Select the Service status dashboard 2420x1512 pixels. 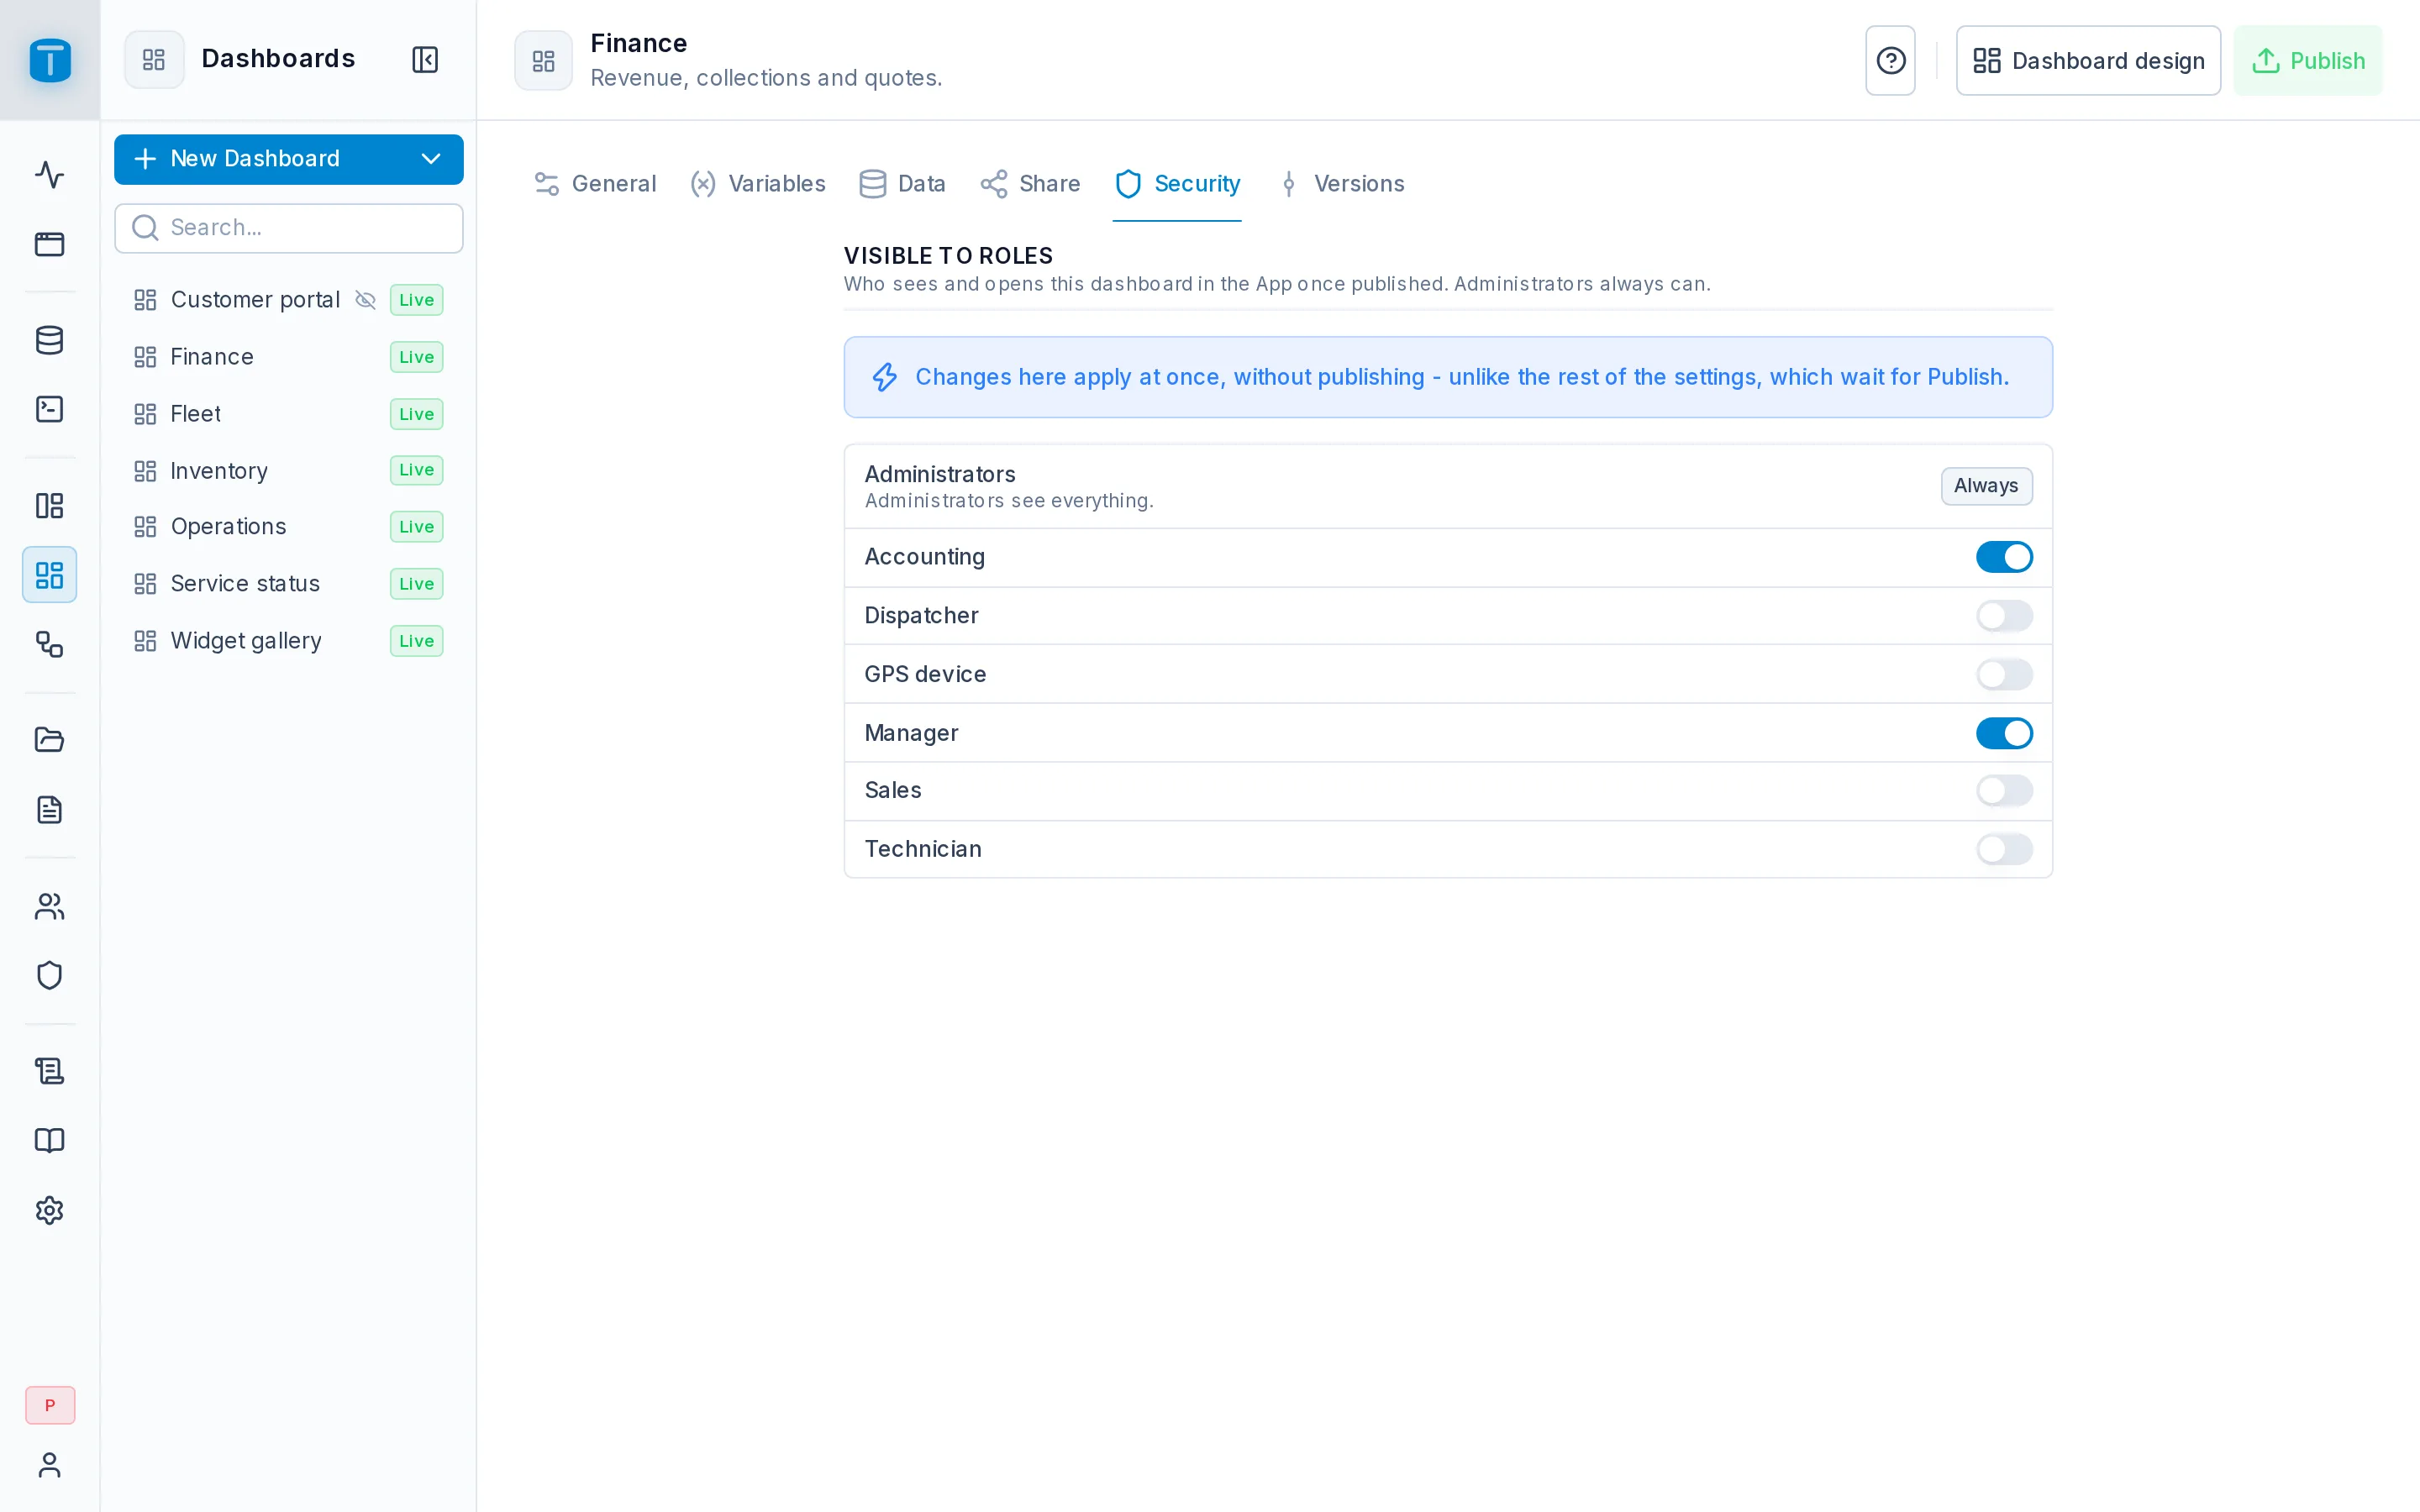[x=289, y=584]
